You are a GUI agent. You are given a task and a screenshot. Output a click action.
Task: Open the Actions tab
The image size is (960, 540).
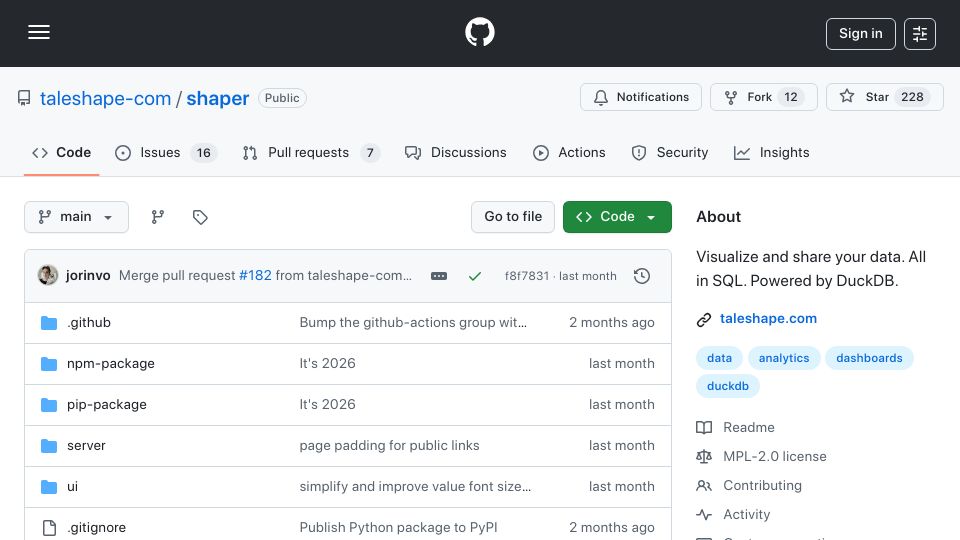click(x=569, y=152)
